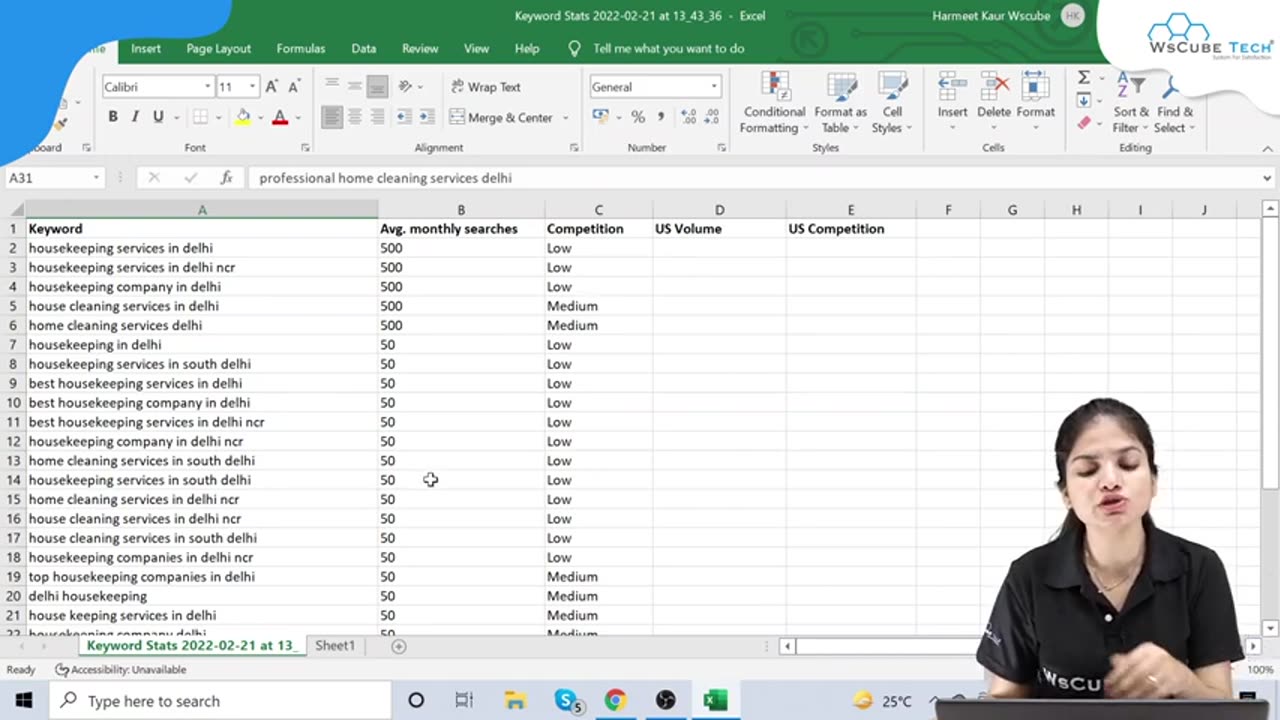Middle align cell contents
This screenshot has width=1280, height=720.
tap(354, 86)
